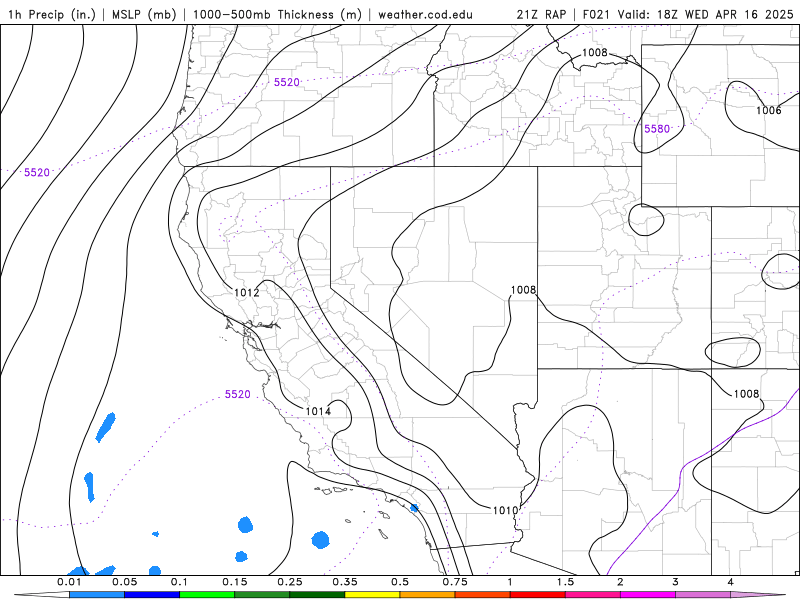Click the 1.5 legend value

pos(565,582)
